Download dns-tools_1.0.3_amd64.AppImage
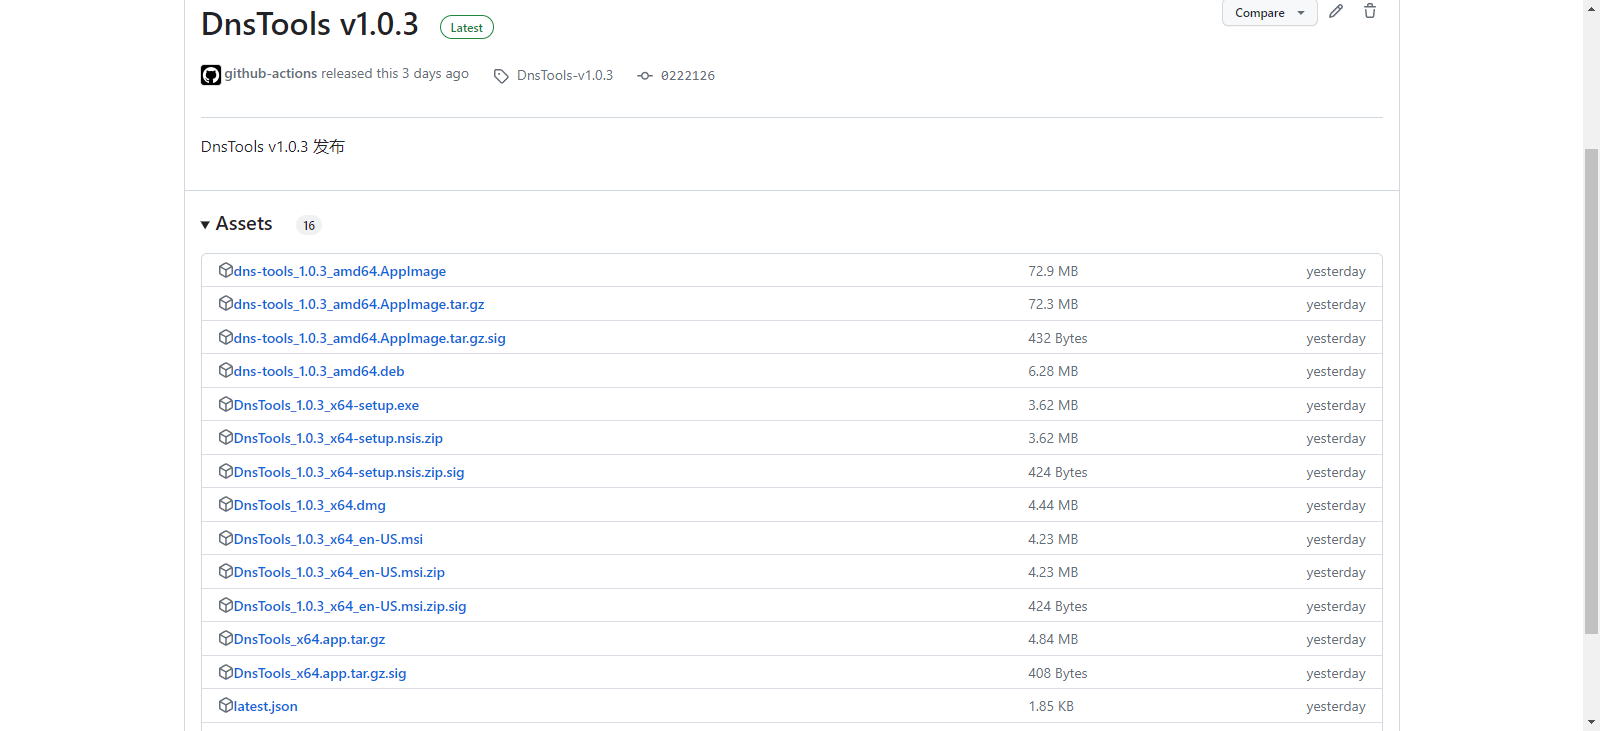The image size is (1600, 731). 340,271
